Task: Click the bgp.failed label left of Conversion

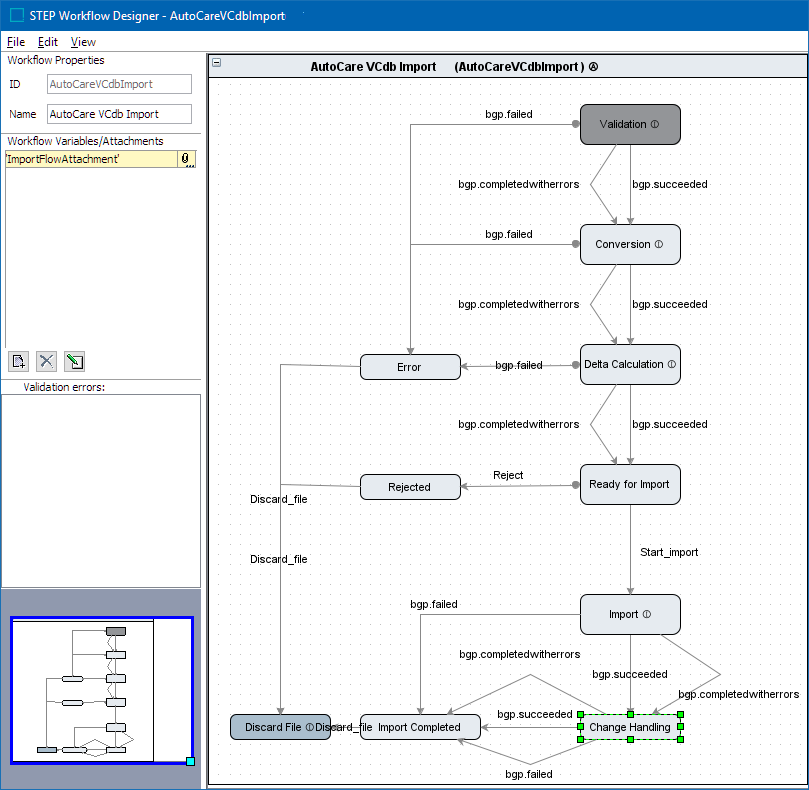Action: (x=509, y=234)
